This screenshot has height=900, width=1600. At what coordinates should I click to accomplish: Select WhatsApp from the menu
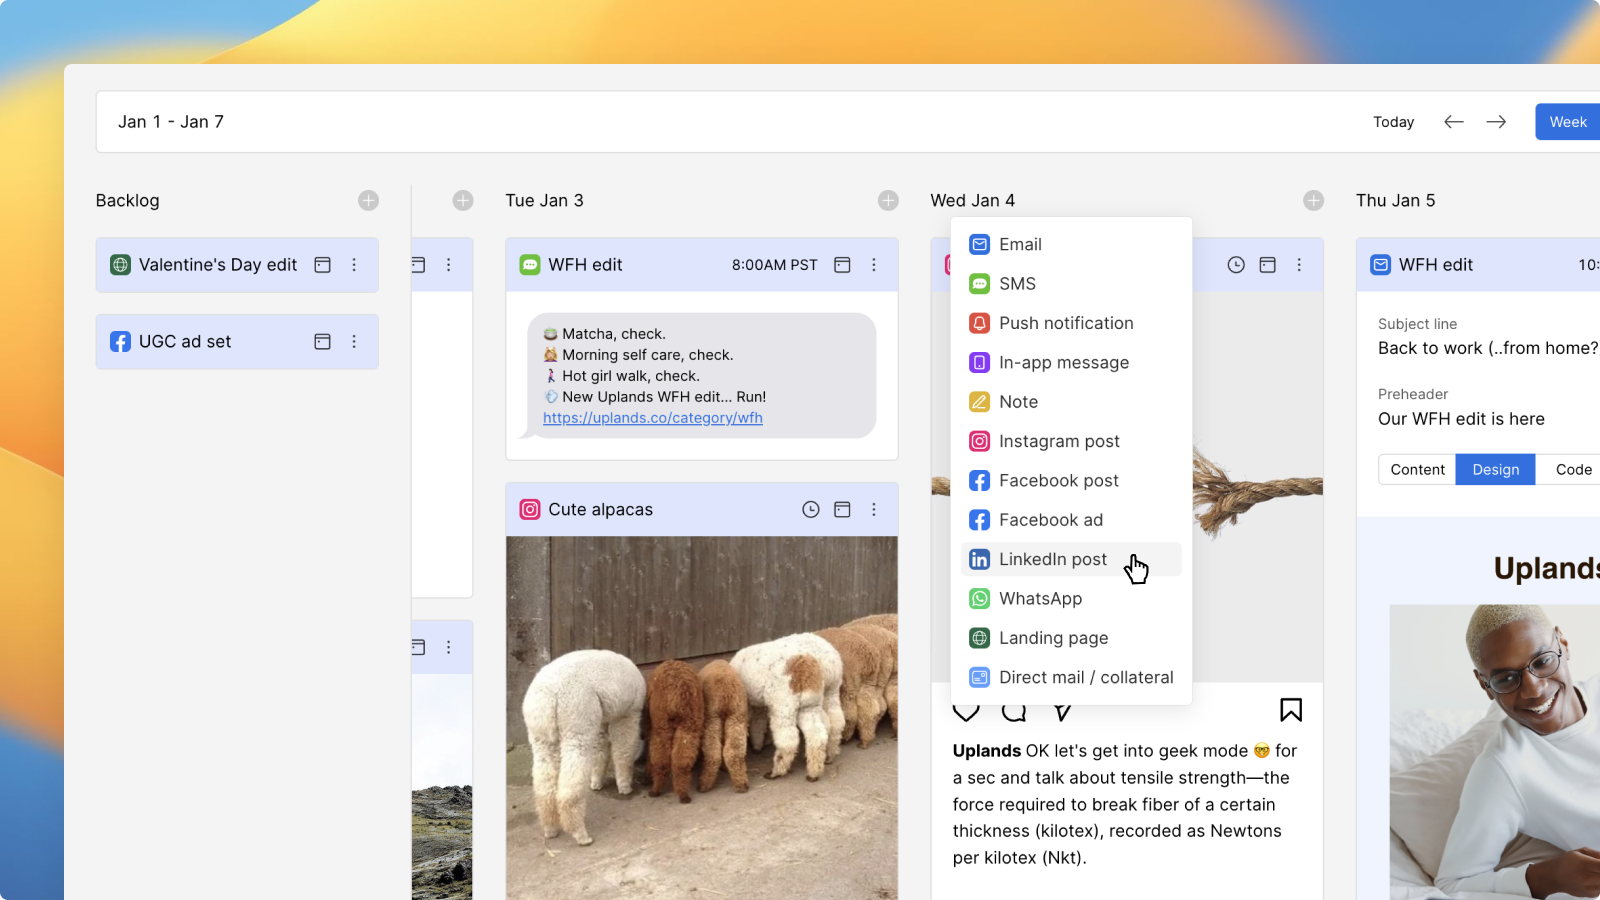pos(1071,599)
